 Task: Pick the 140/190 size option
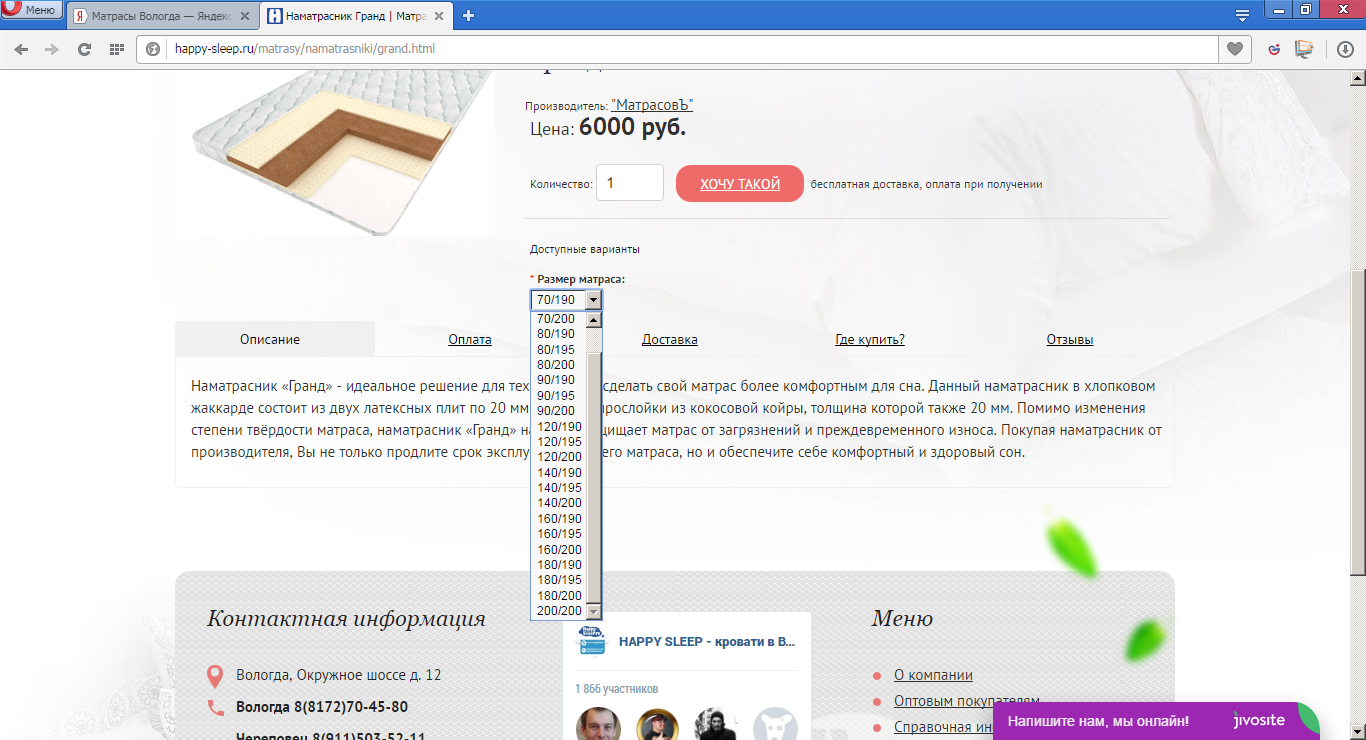point(559,473)
